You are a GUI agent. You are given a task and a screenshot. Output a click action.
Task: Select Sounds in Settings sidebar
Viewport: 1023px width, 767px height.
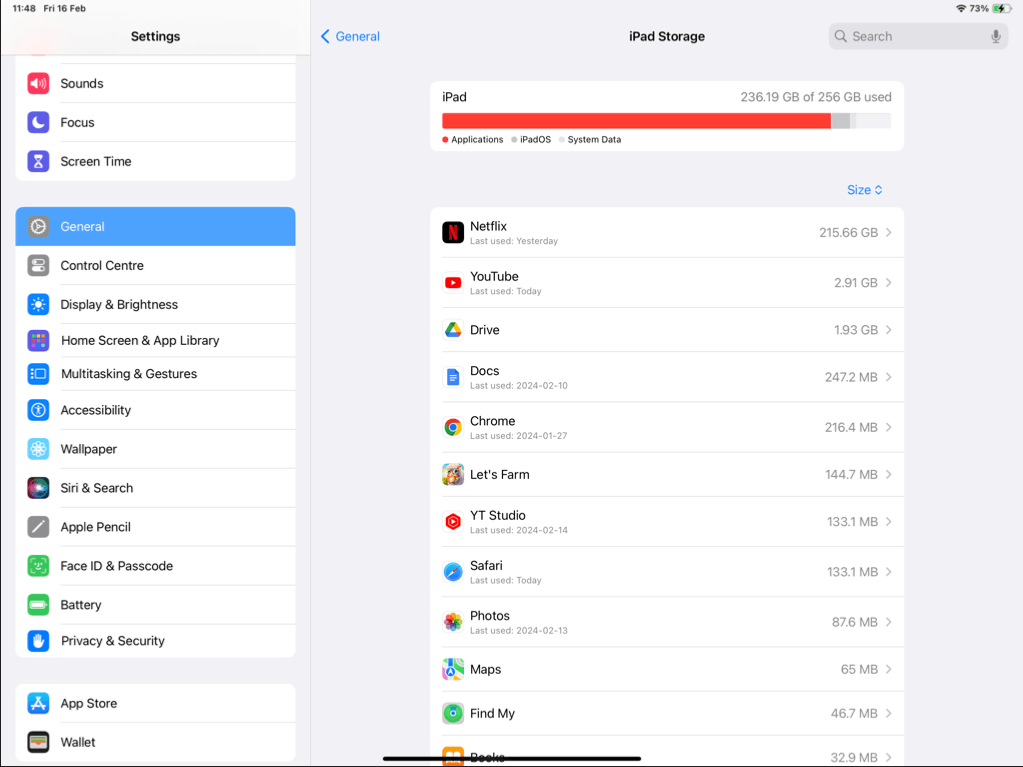point(155,83)
